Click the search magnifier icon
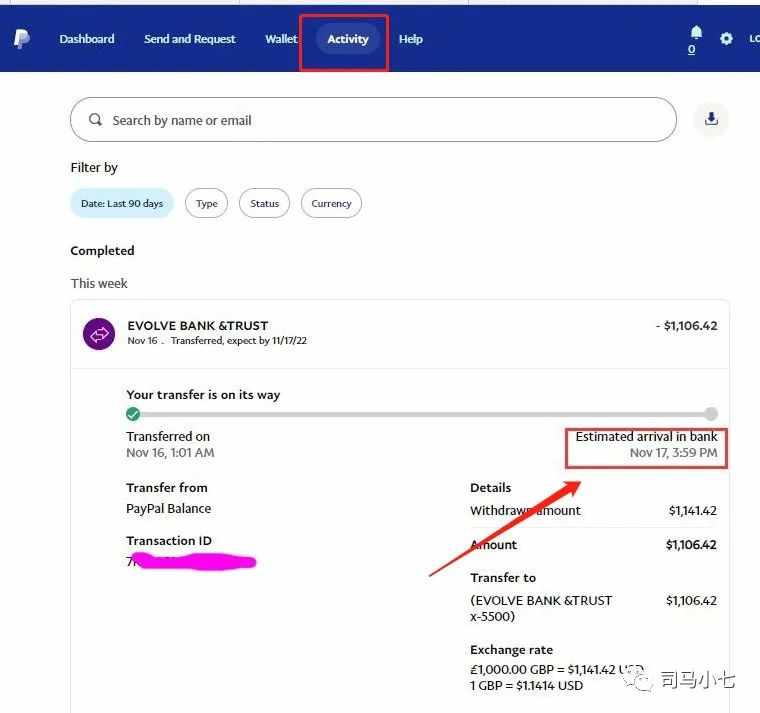760x713 pixels. point(95,119)
